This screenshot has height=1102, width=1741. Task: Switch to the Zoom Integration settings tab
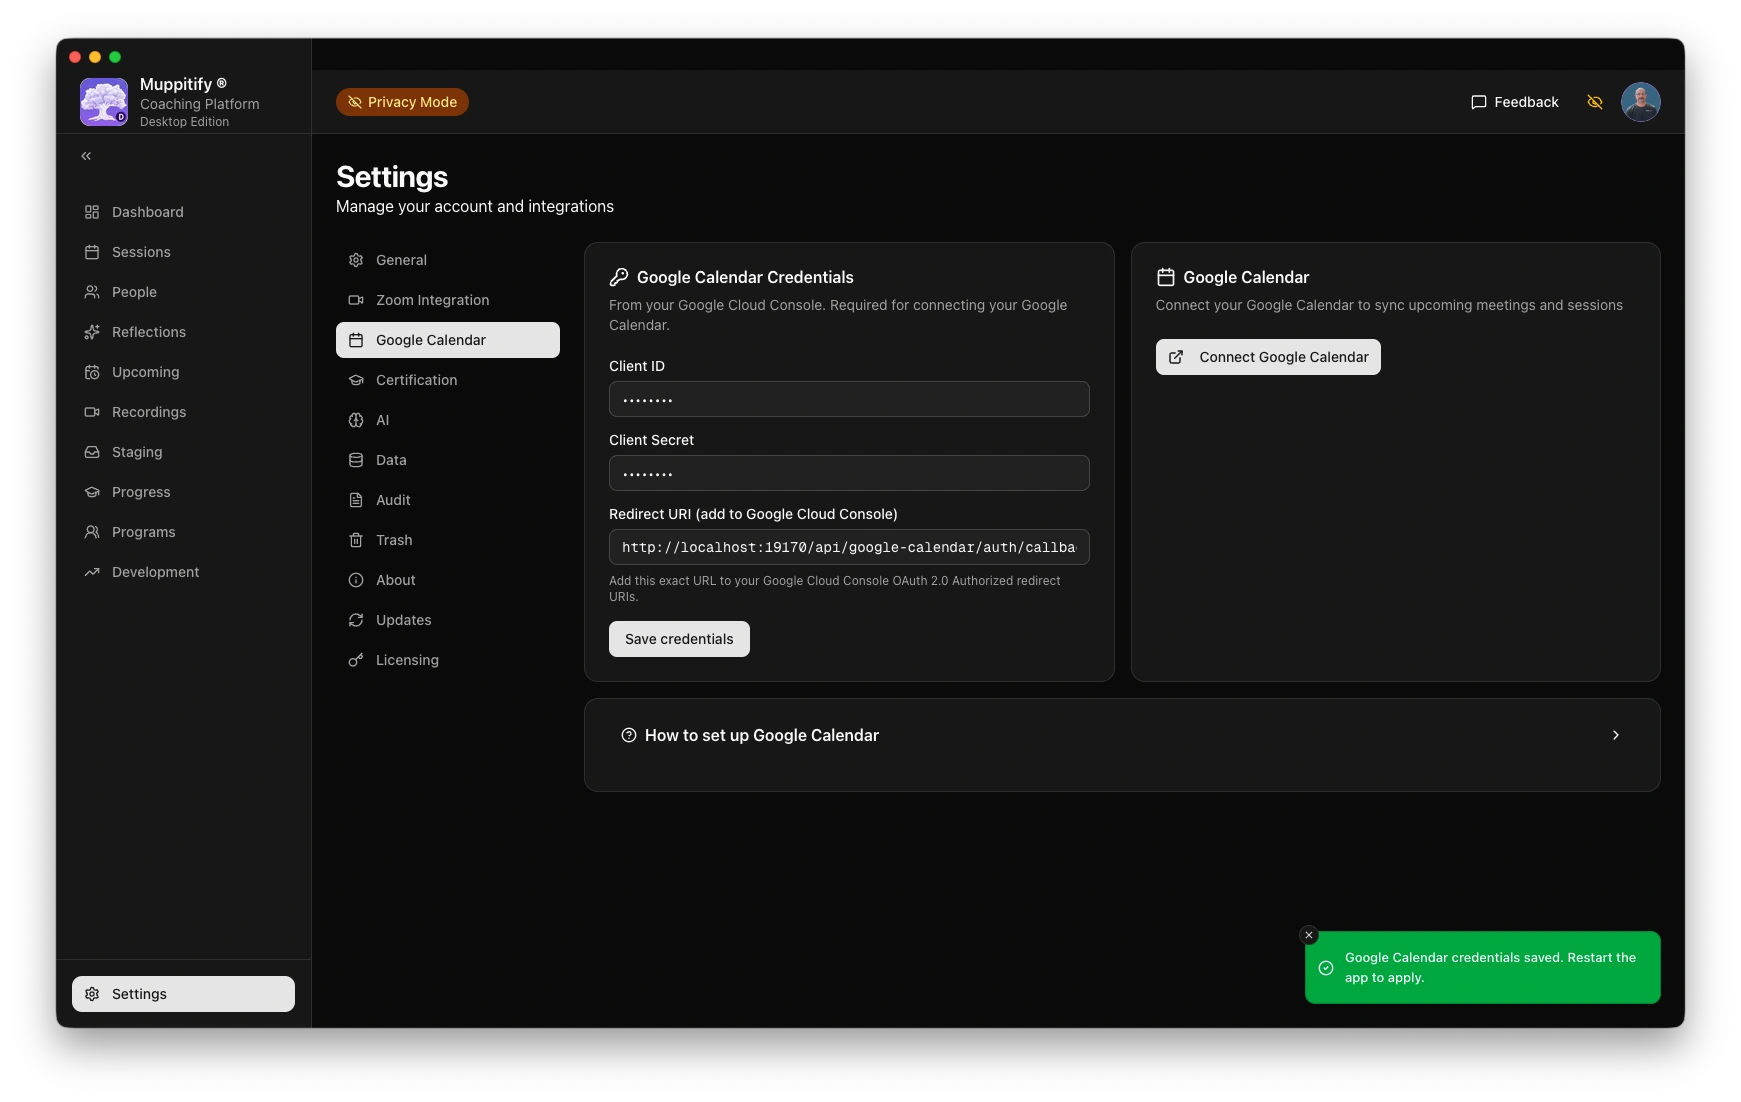[432, 300]
